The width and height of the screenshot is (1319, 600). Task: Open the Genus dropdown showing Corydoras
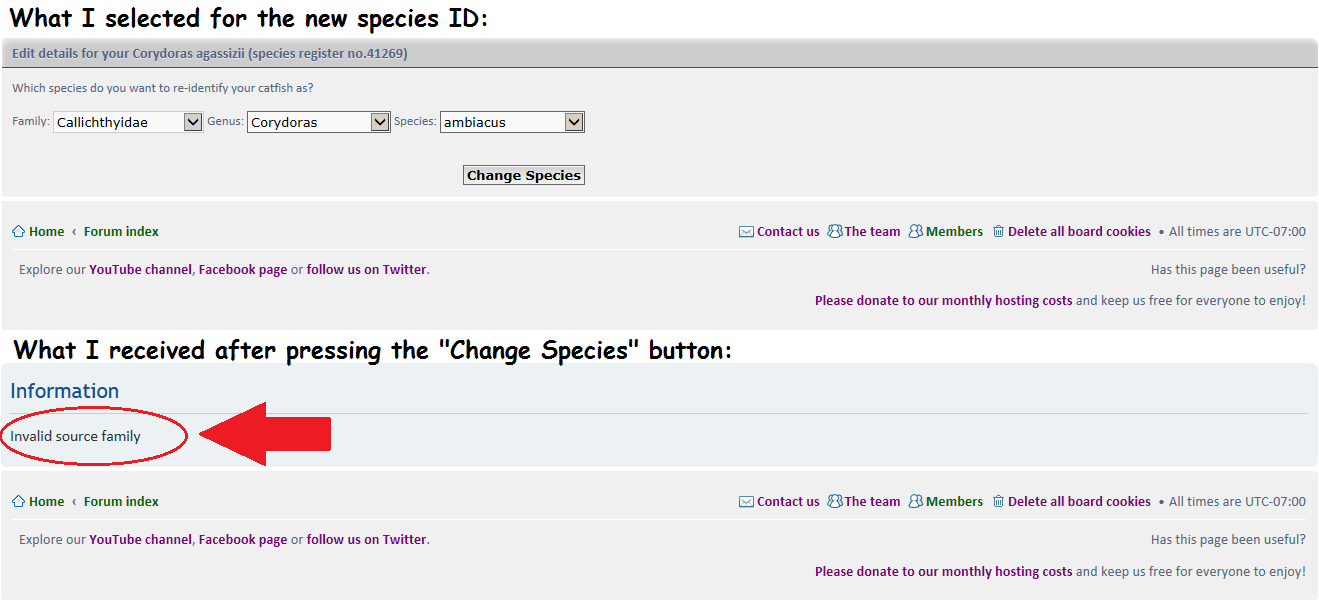[x=319, y=122]
